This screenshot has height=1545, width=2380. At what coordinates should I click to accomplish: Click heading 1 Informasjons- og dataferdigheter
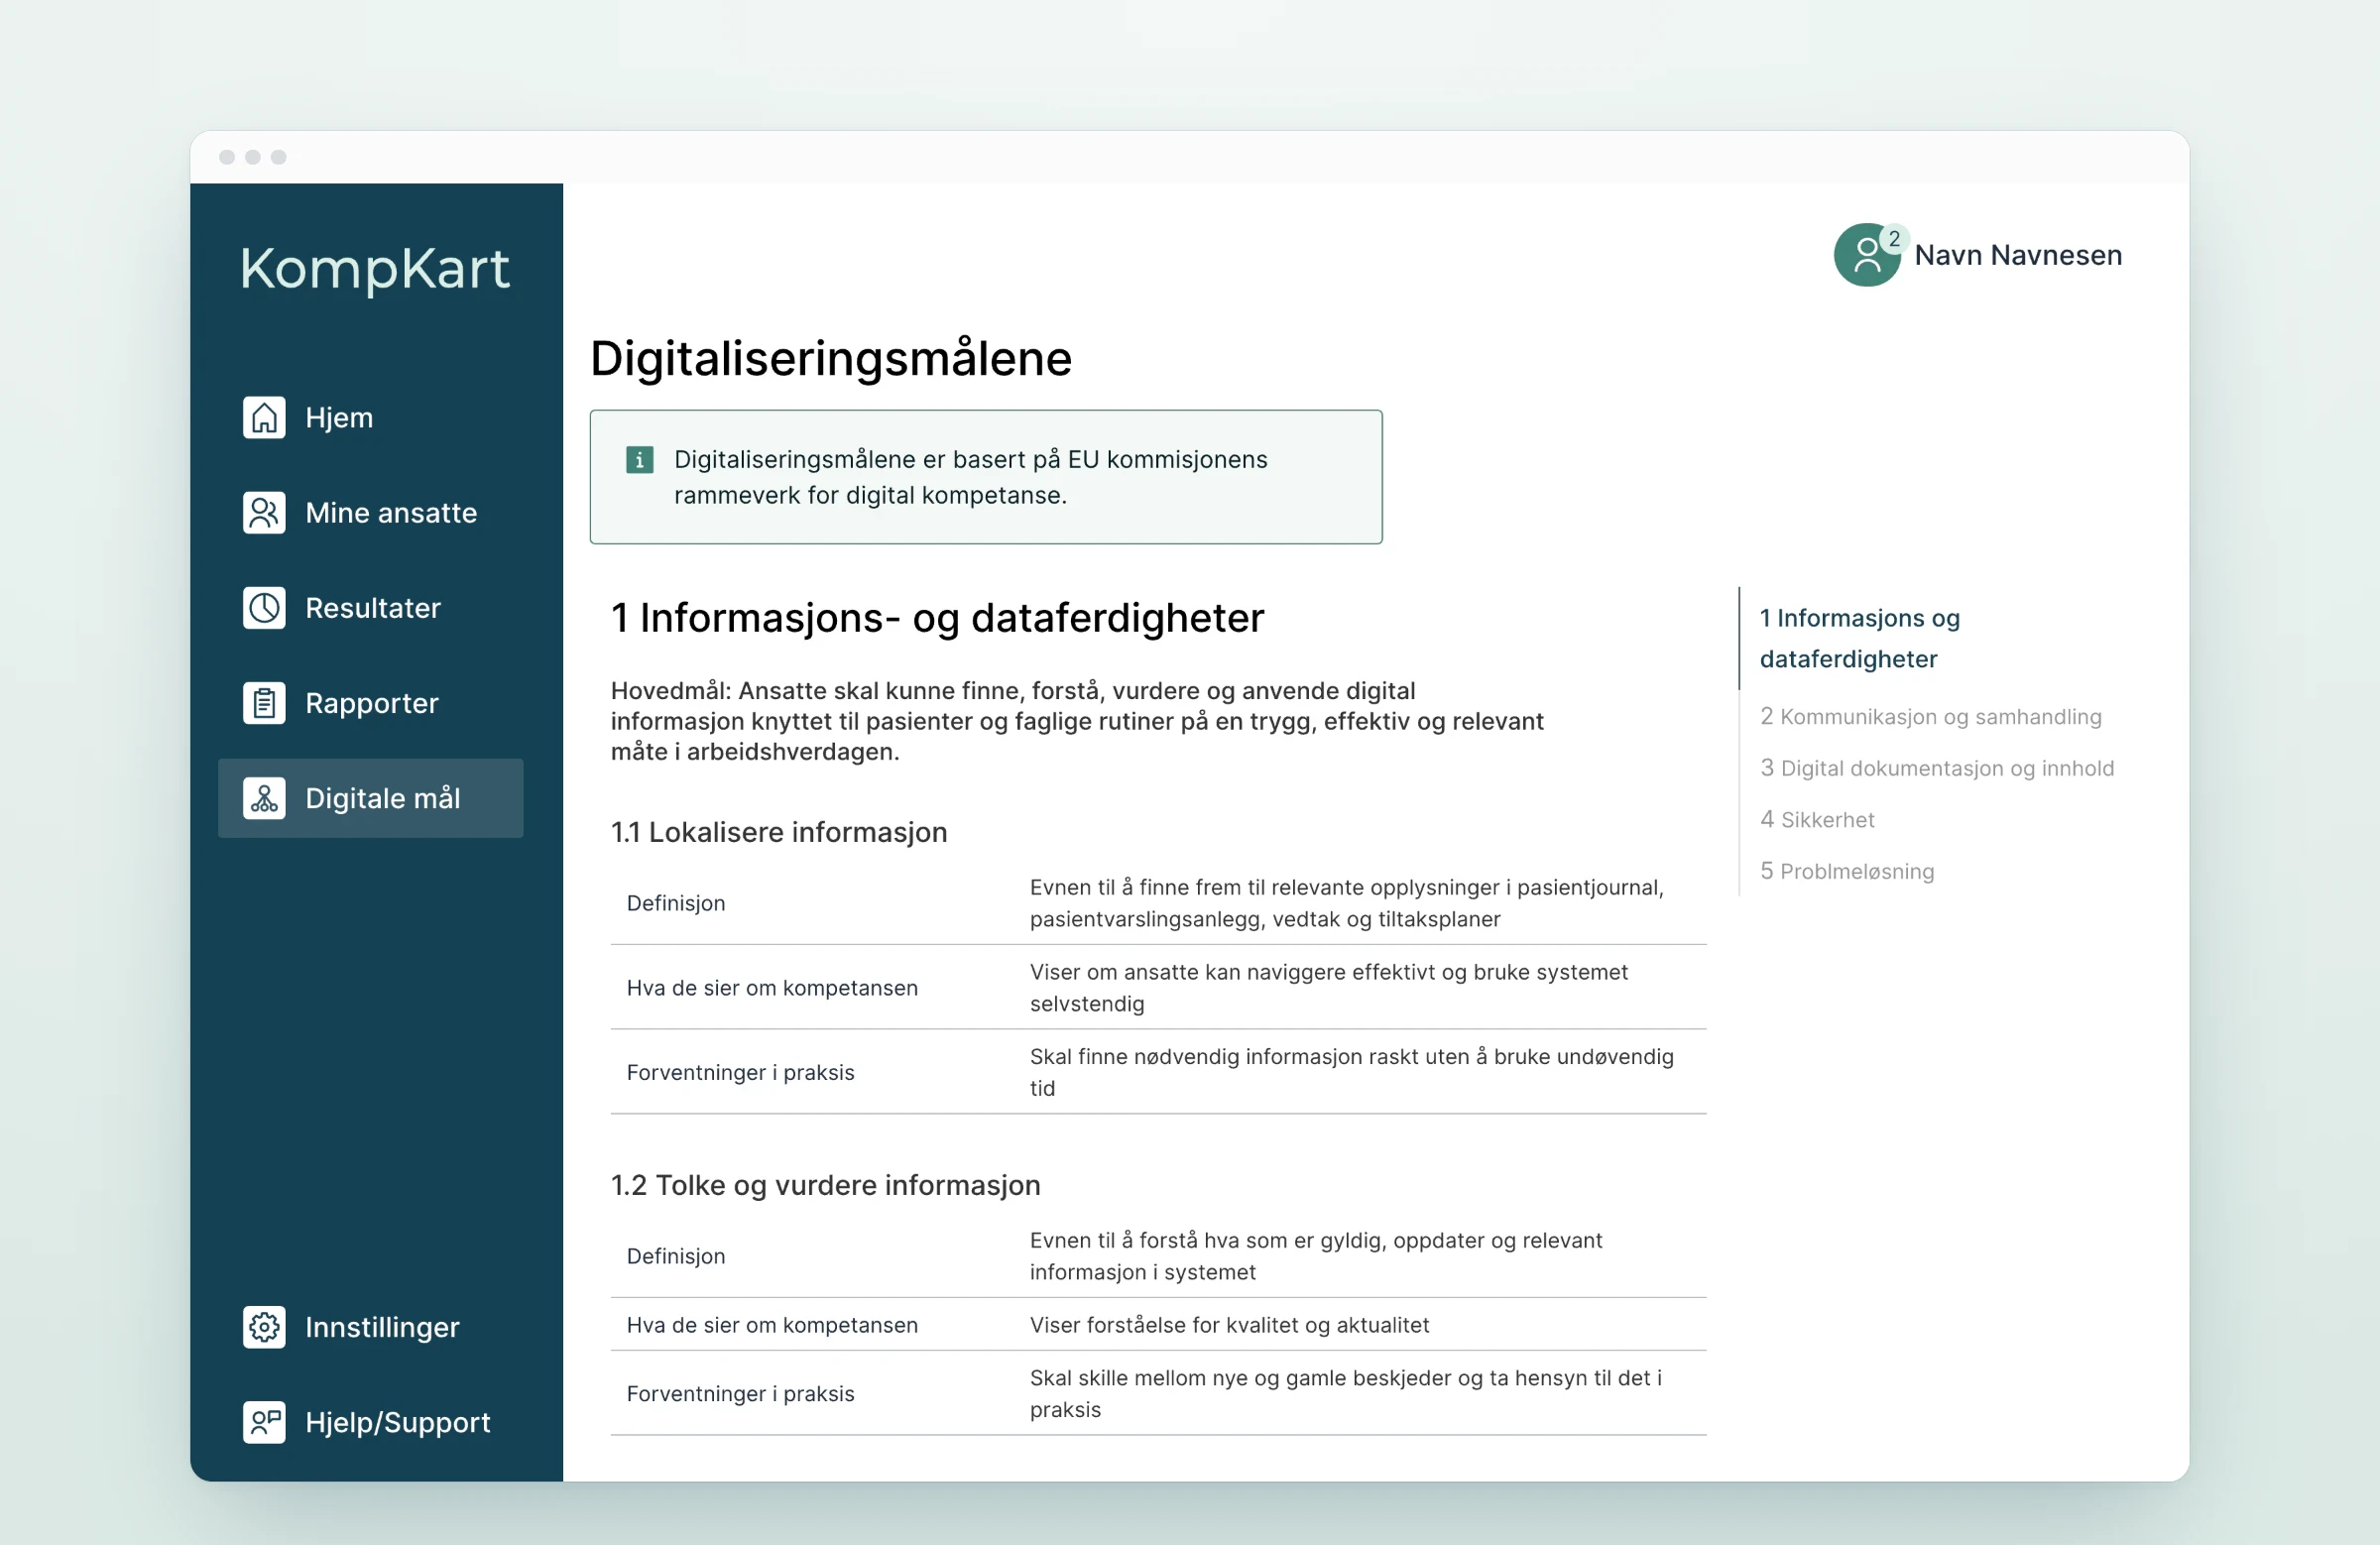(937, 618)
